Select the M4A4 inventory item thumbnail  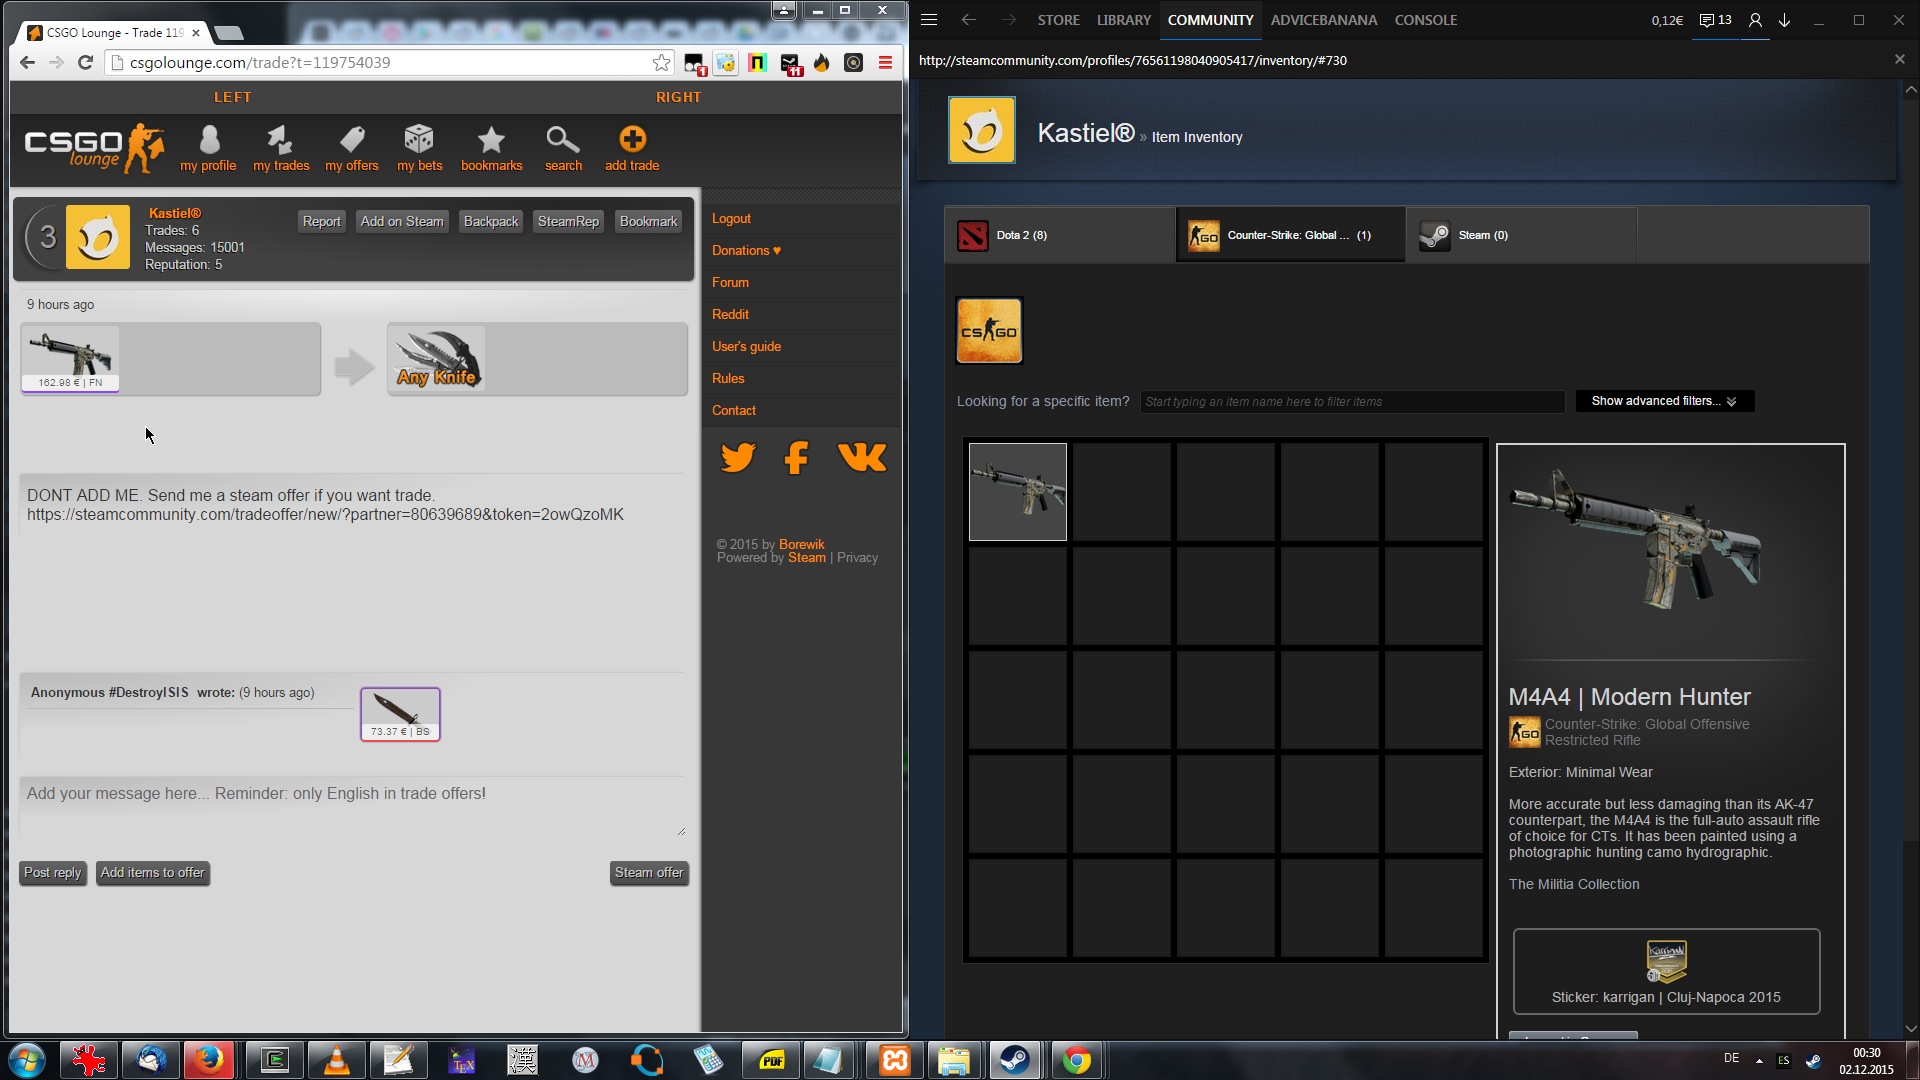point(1017,492)
